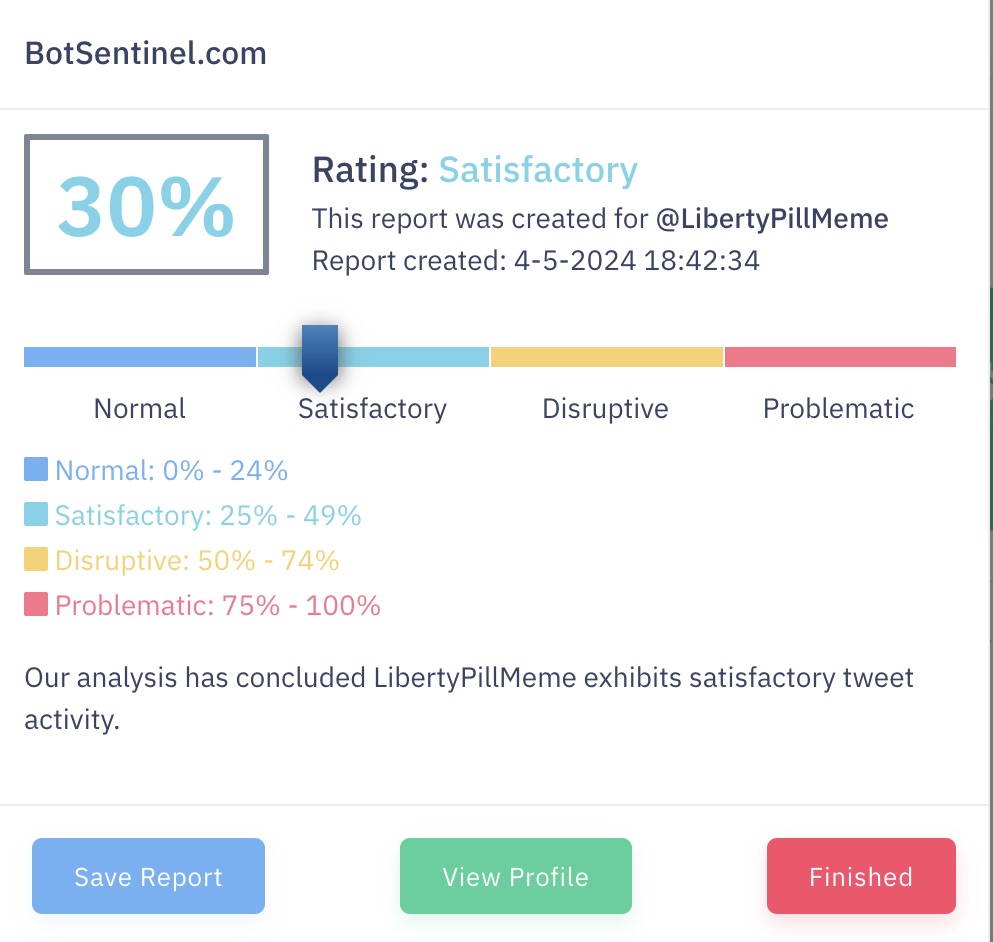Viewport: 993px width, 942px height.
Task: Click the @LibertyPillMeme account handle
Action: [772, 218]
